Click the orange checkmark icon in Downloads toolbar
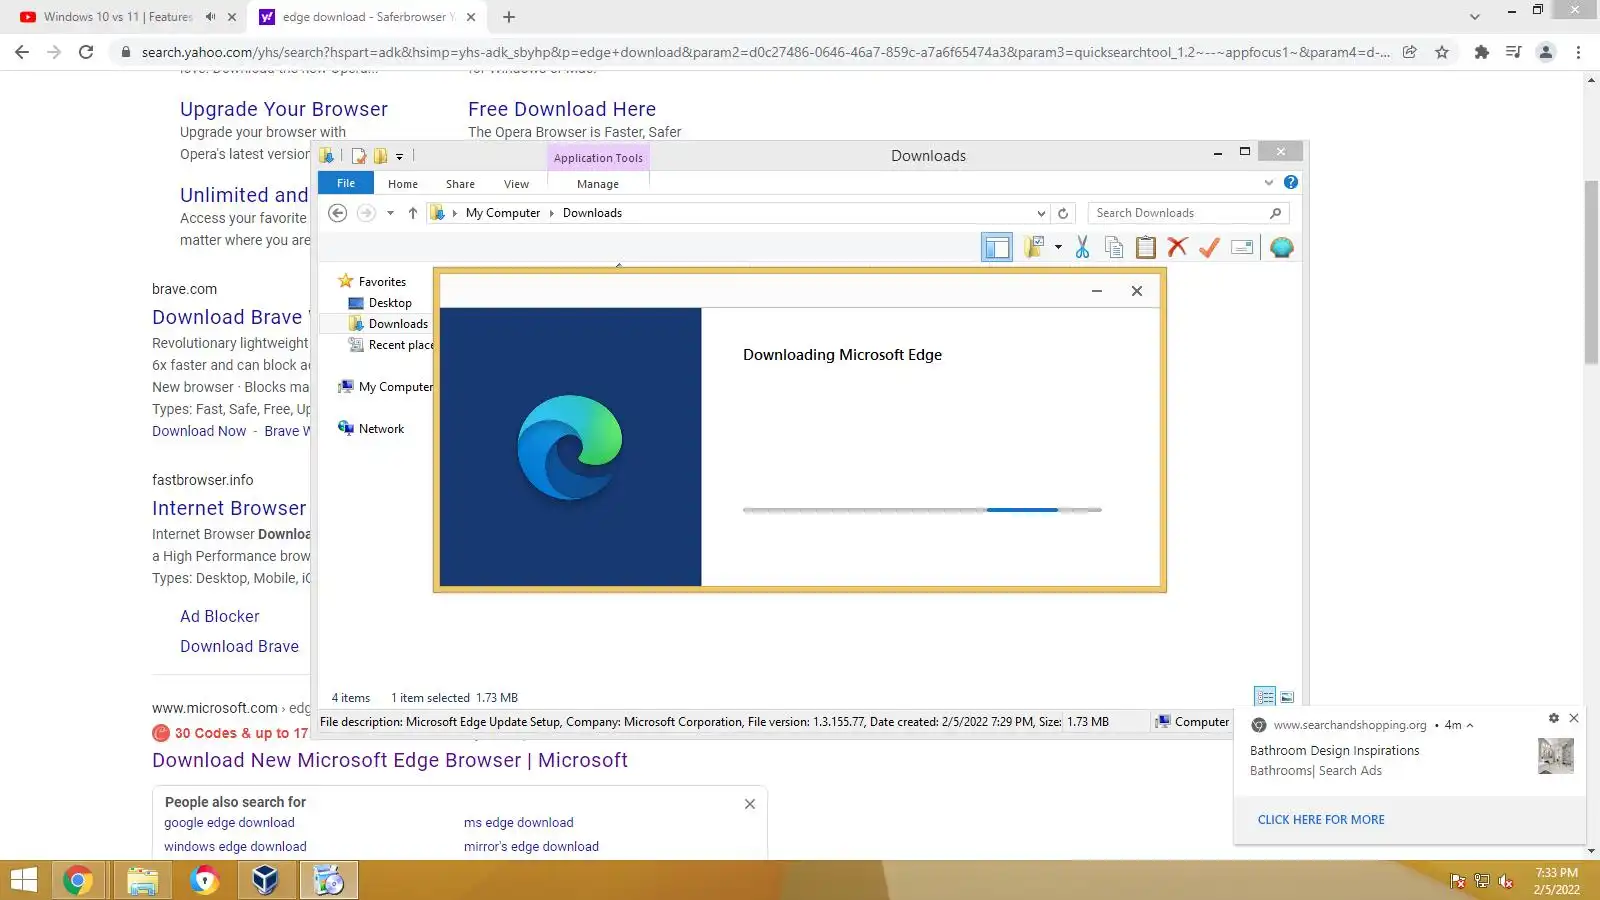Viewport: 1600px width, 900px height. click(x=1209, y=247)
